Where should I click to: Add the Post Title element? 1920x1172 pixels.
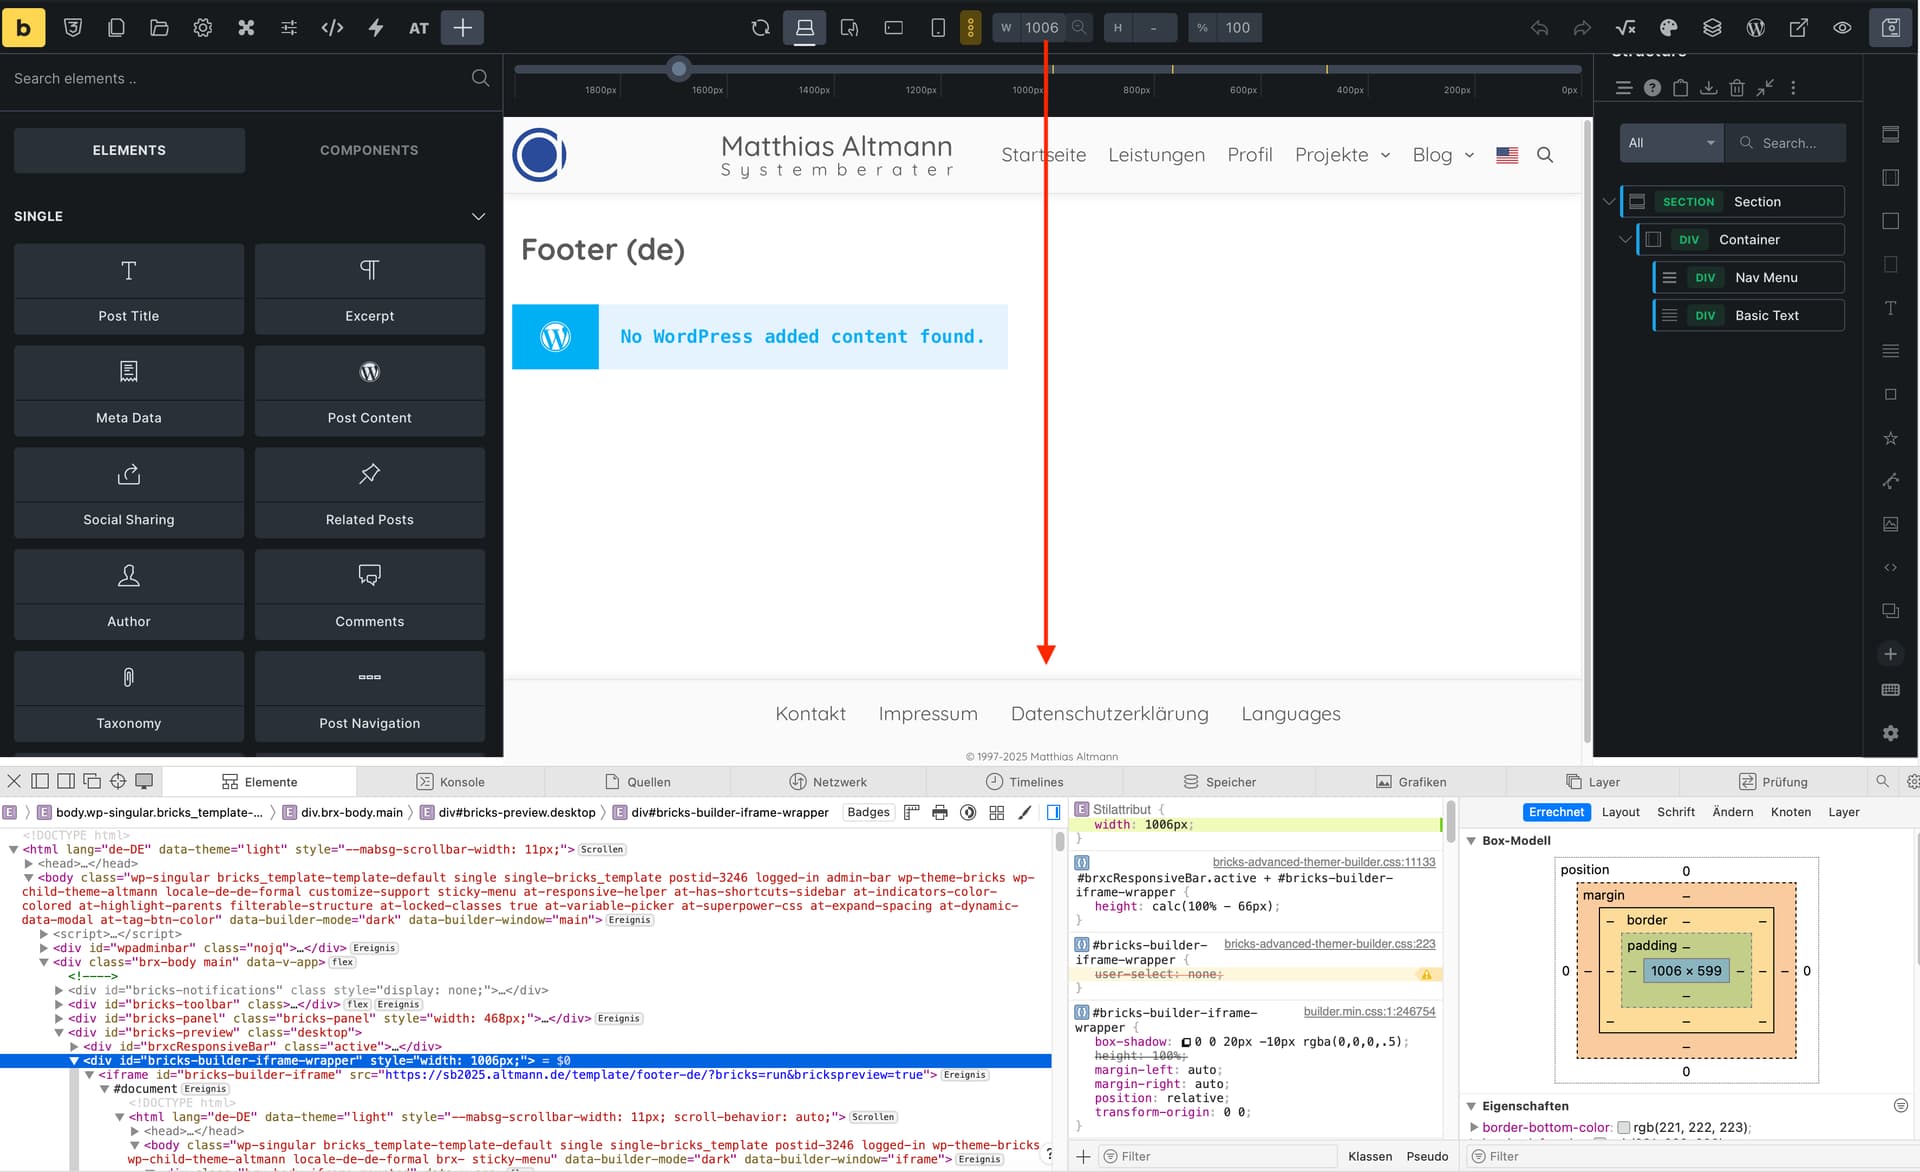[129, 289]
